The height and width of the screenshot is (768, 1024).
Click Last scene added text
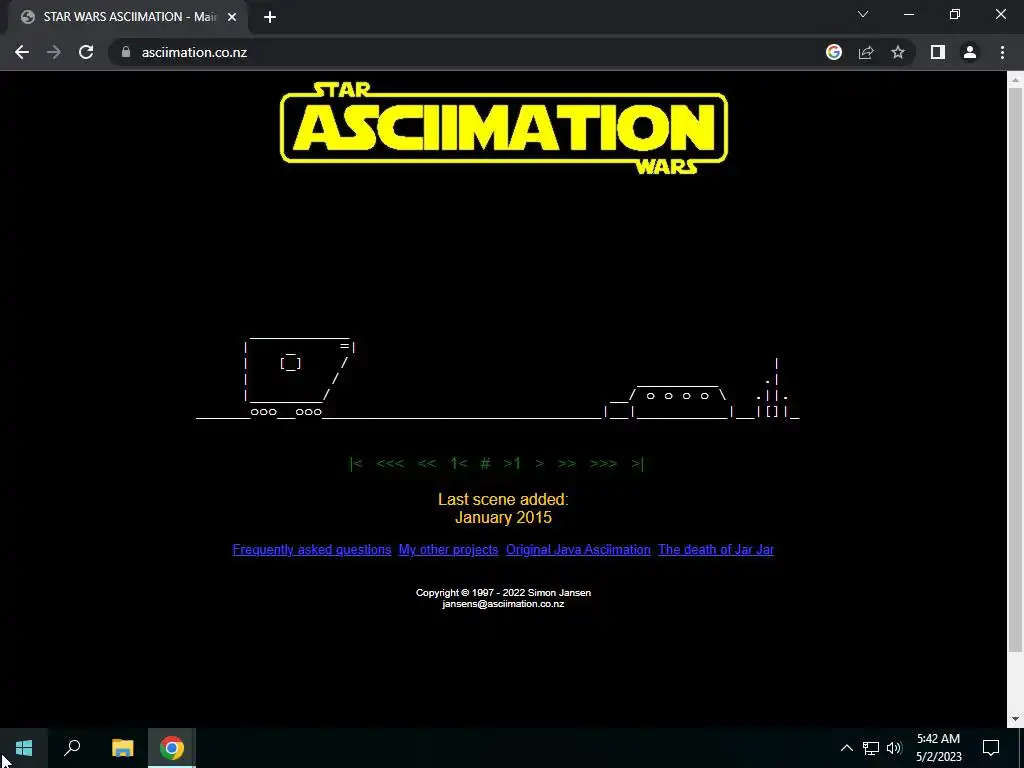click(x=504, y=500)
